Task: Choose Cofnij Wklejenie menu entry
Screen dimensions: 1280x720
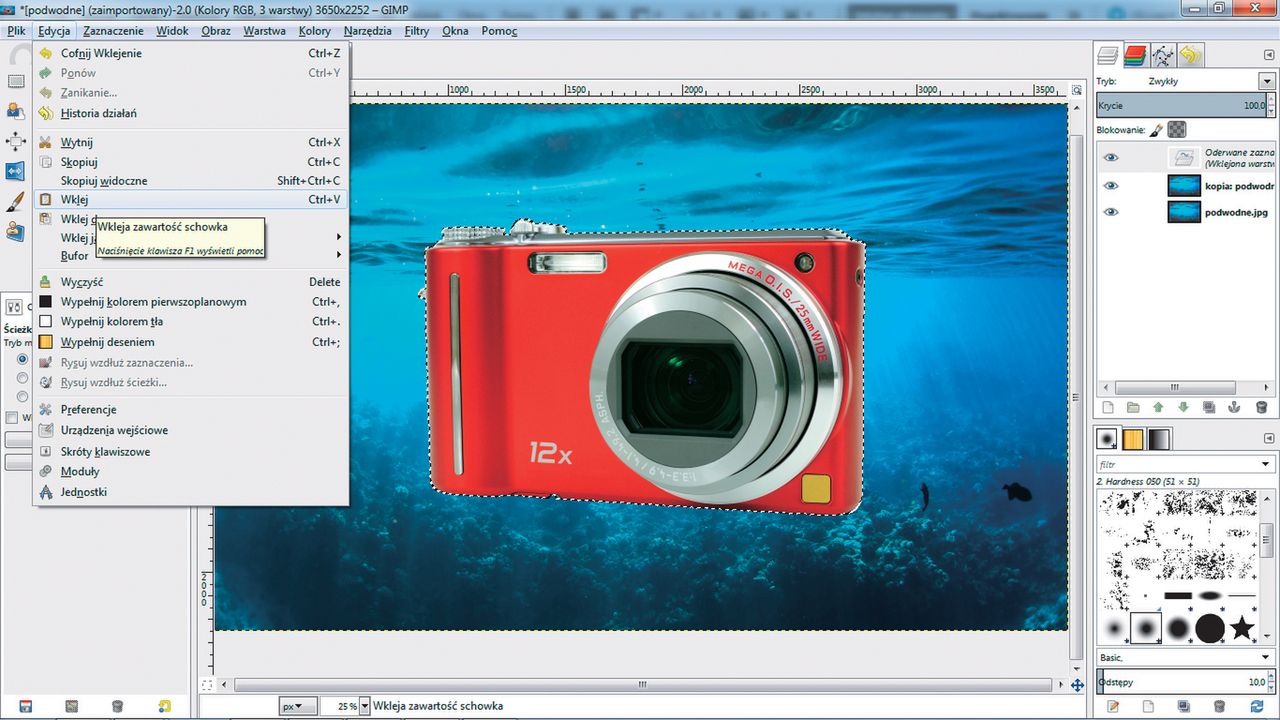Action: pos(191,53)
